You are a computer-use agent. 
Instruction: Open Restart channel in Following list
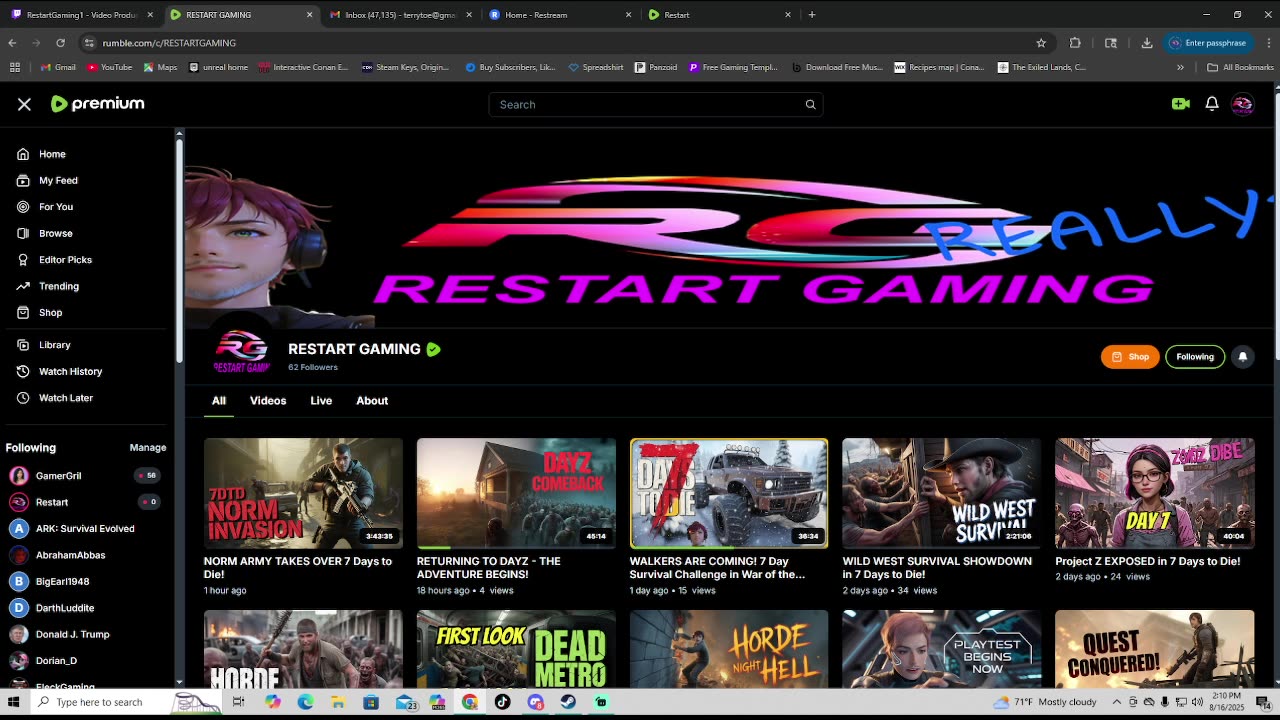(x=51, y=502)
